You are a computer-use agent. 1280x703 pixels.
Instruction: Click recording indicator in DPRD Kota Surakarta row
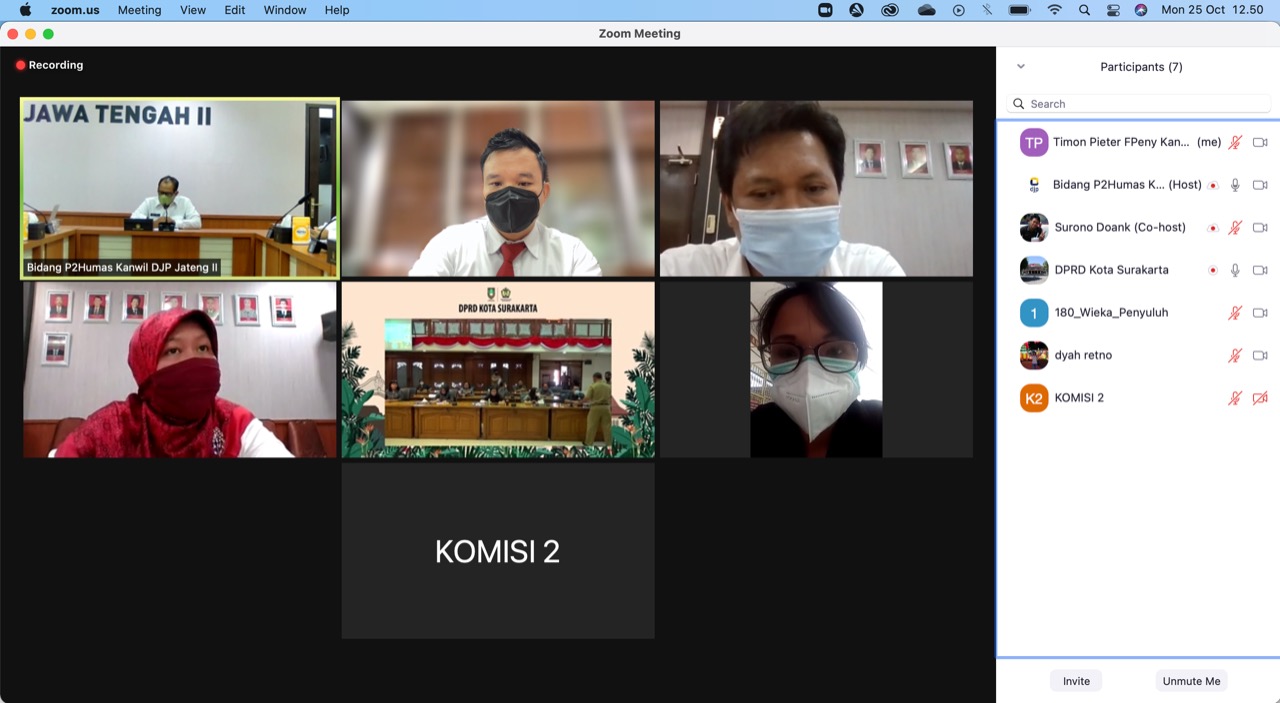[x=1213, y=270]
